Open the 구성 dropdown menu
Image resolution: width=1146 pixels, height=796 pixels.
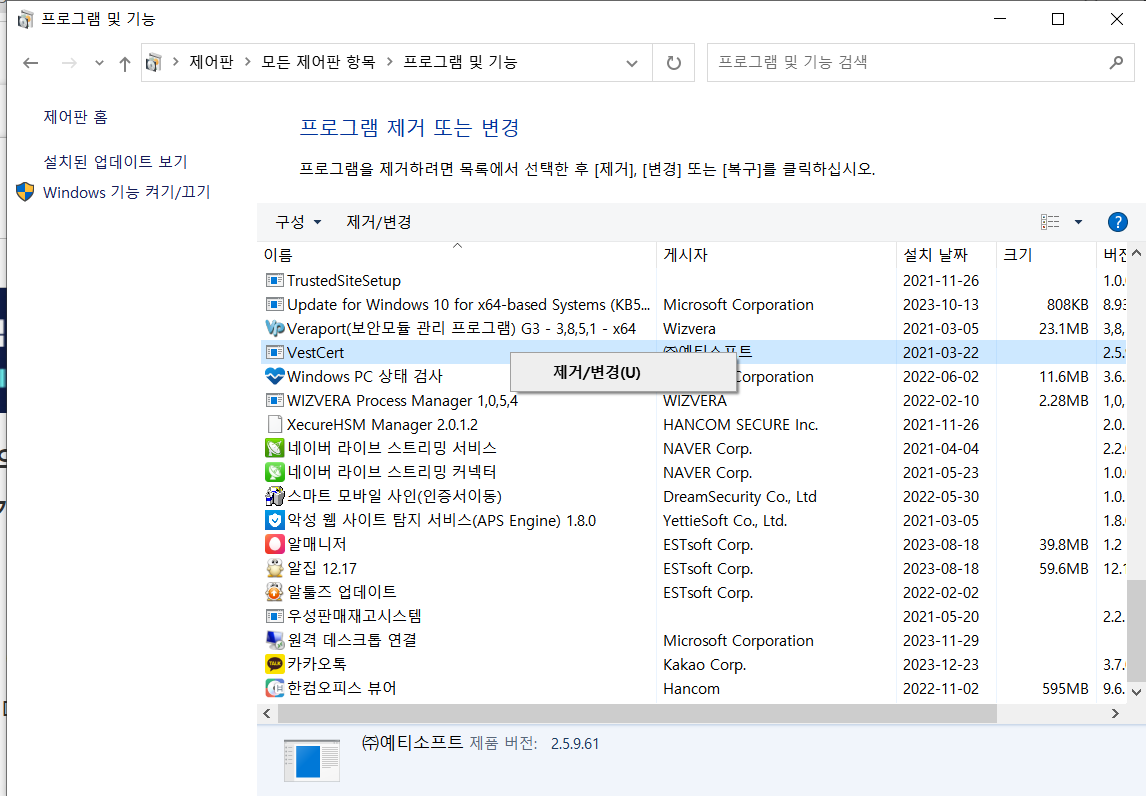coord(298,222)
